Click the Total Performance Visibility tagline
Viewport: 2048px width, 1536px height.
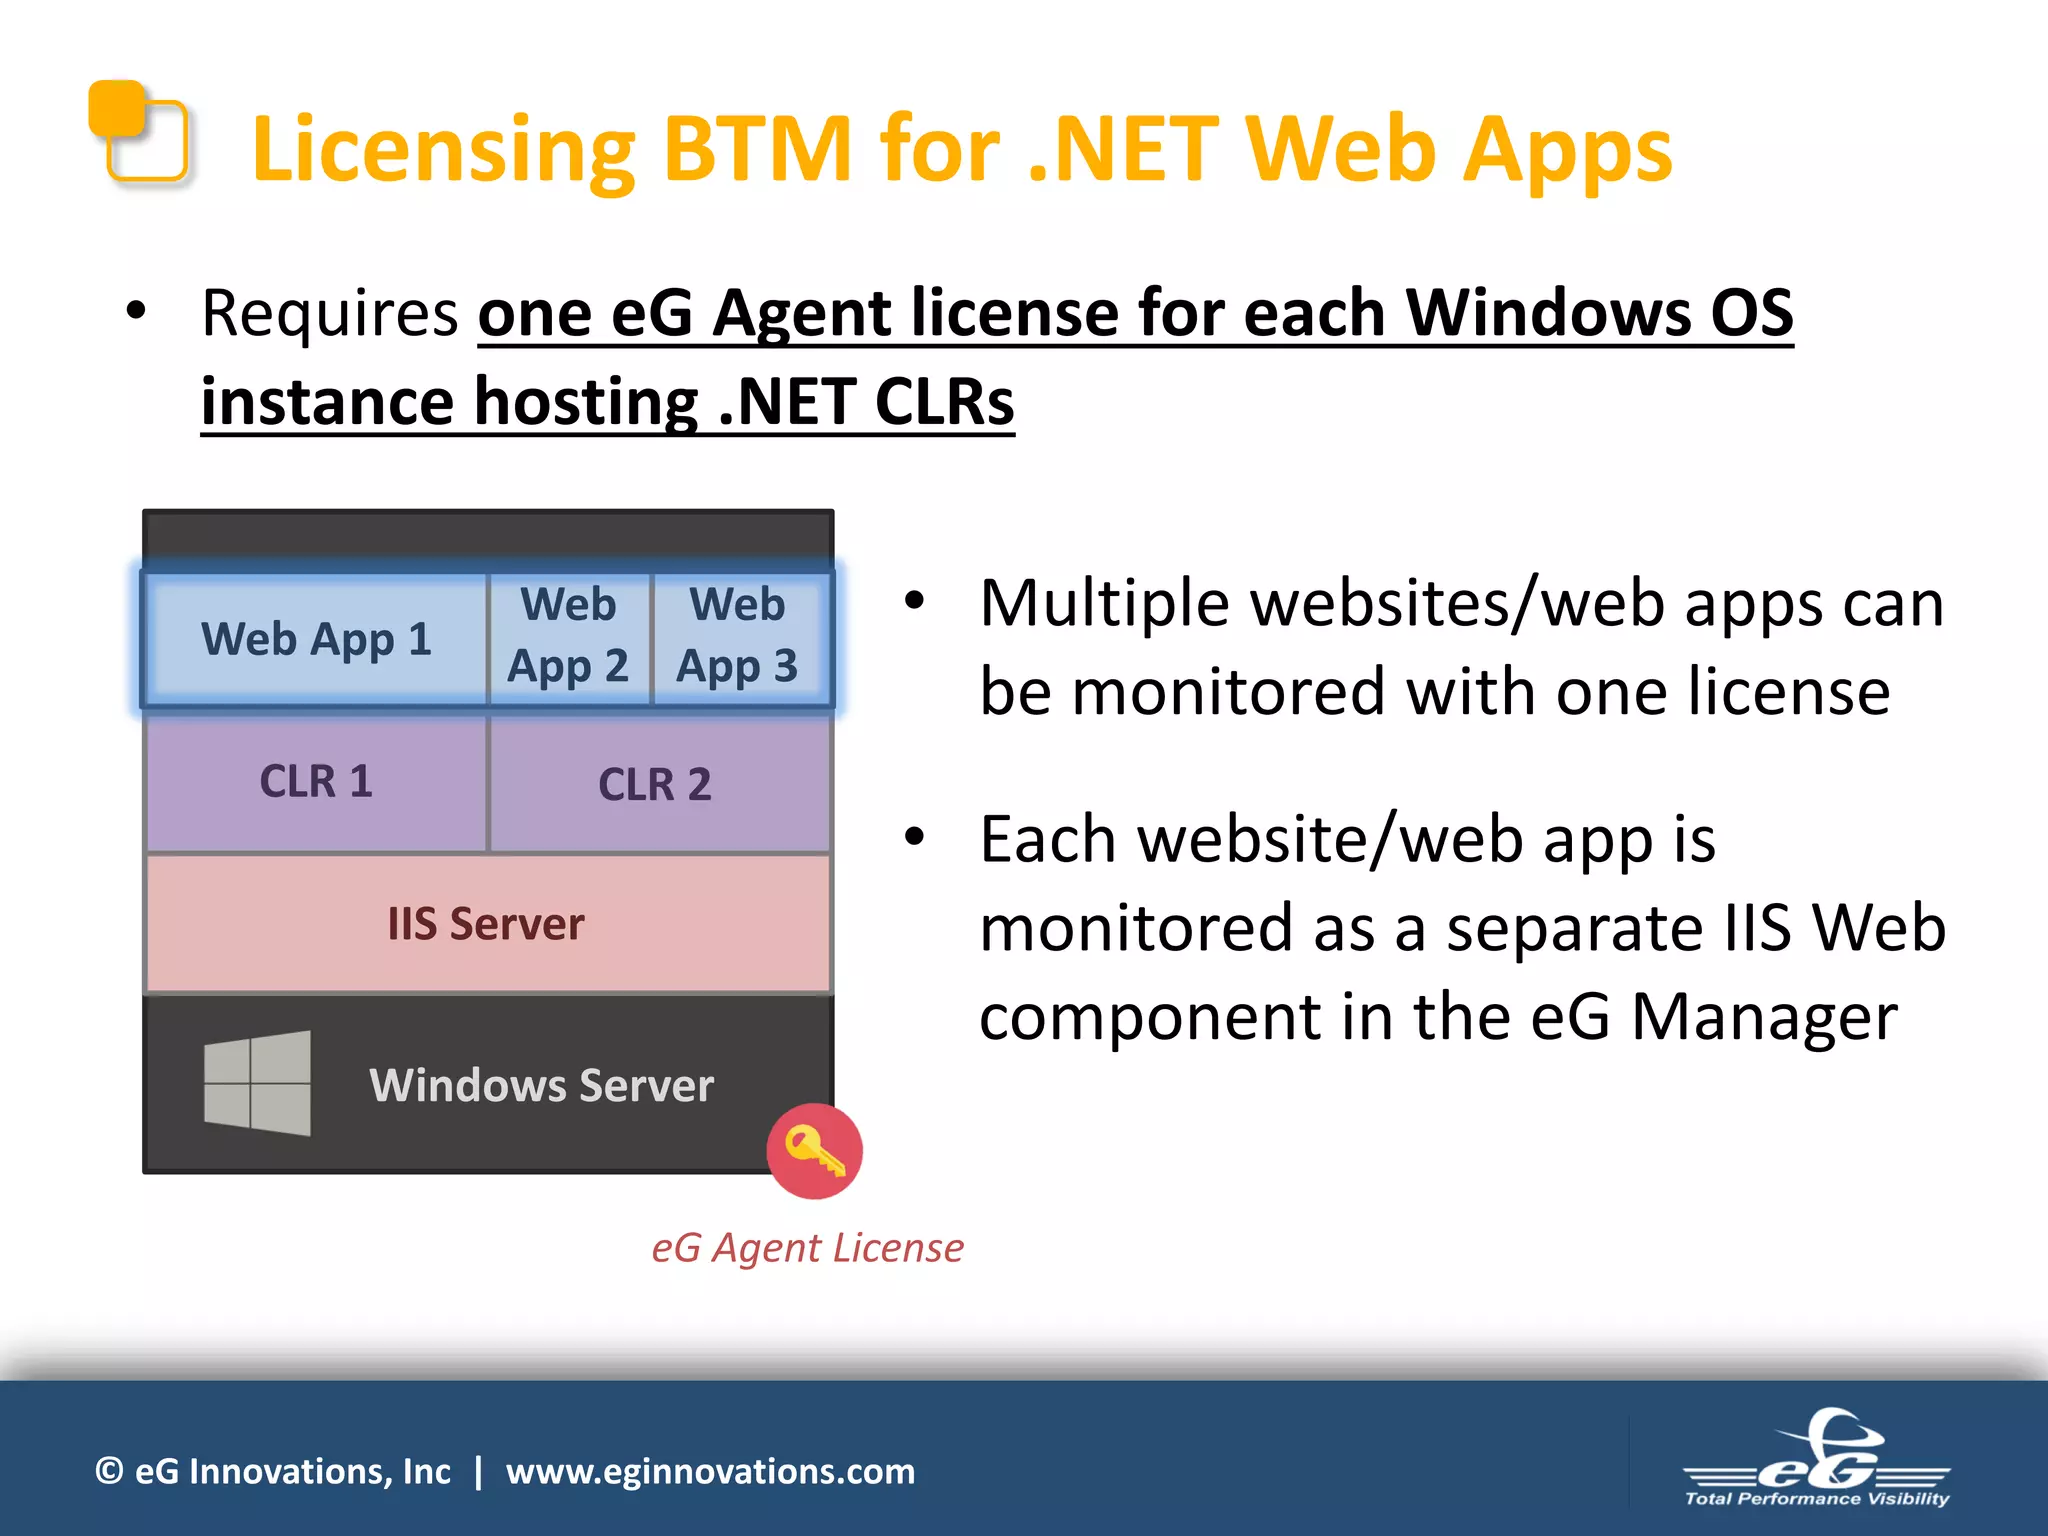(1817, 1498)
